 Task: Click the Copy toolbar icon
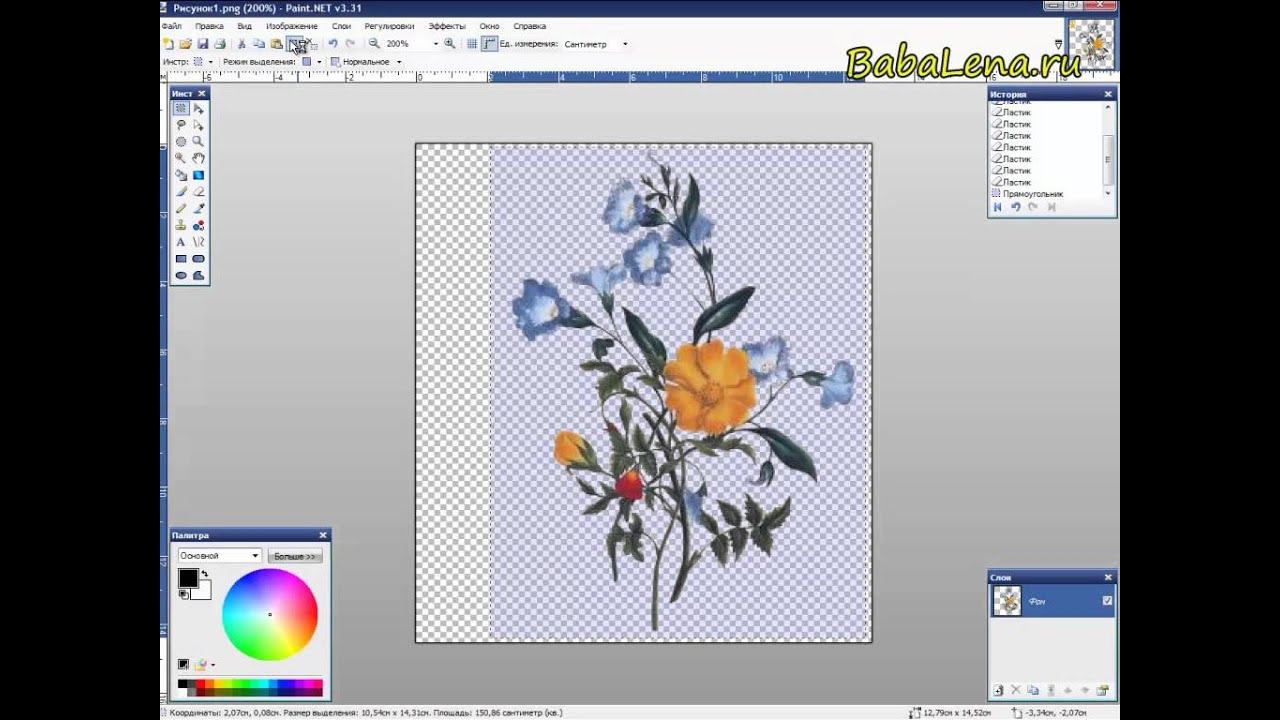pyautogui.click(x=259, y=44)
